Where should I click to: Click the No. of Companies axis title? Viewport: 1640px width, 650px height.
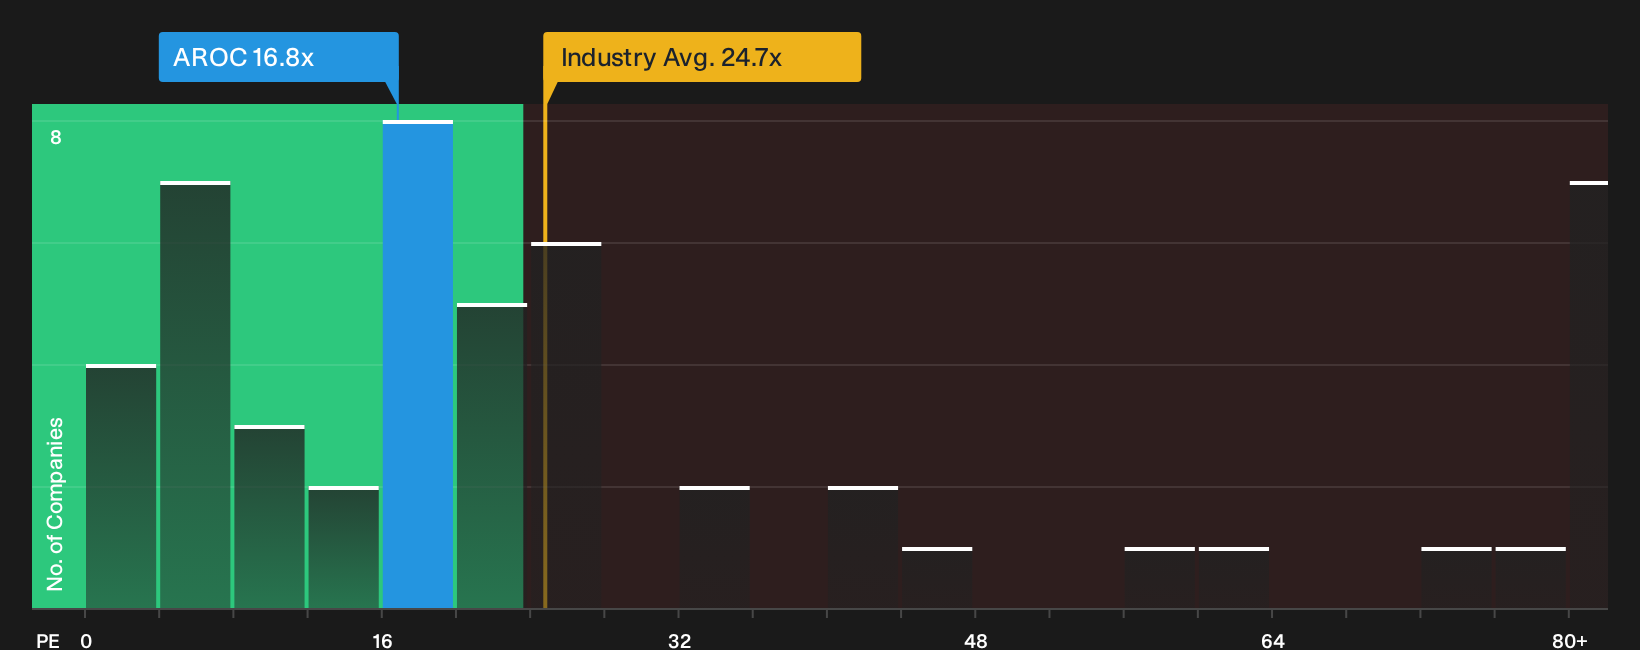(x=55, y=503)
